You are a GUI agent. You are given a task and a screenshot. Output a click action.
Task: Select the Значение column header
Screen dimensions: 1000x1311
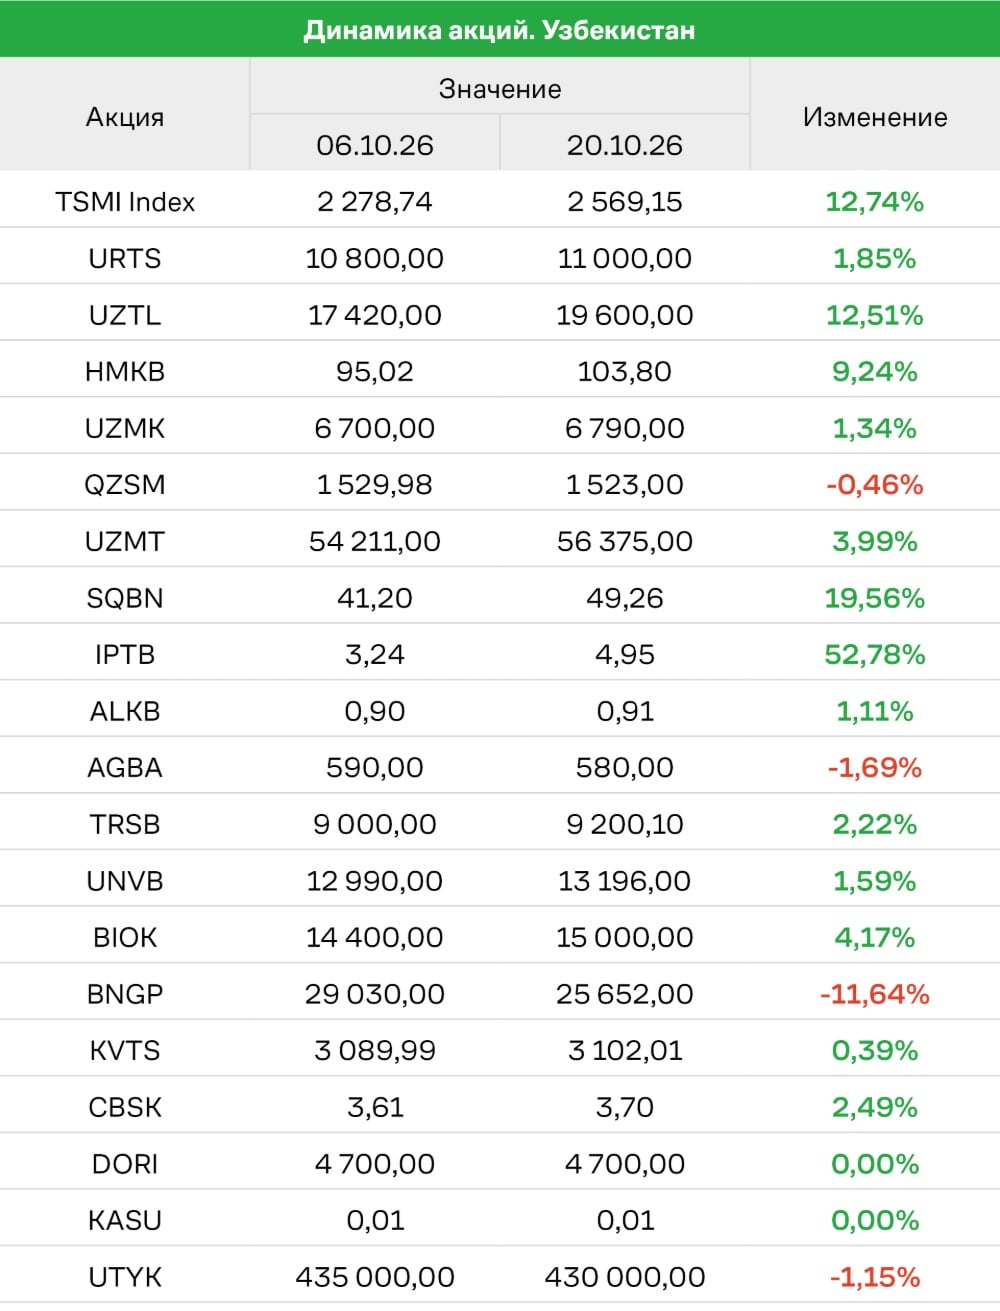500,89
